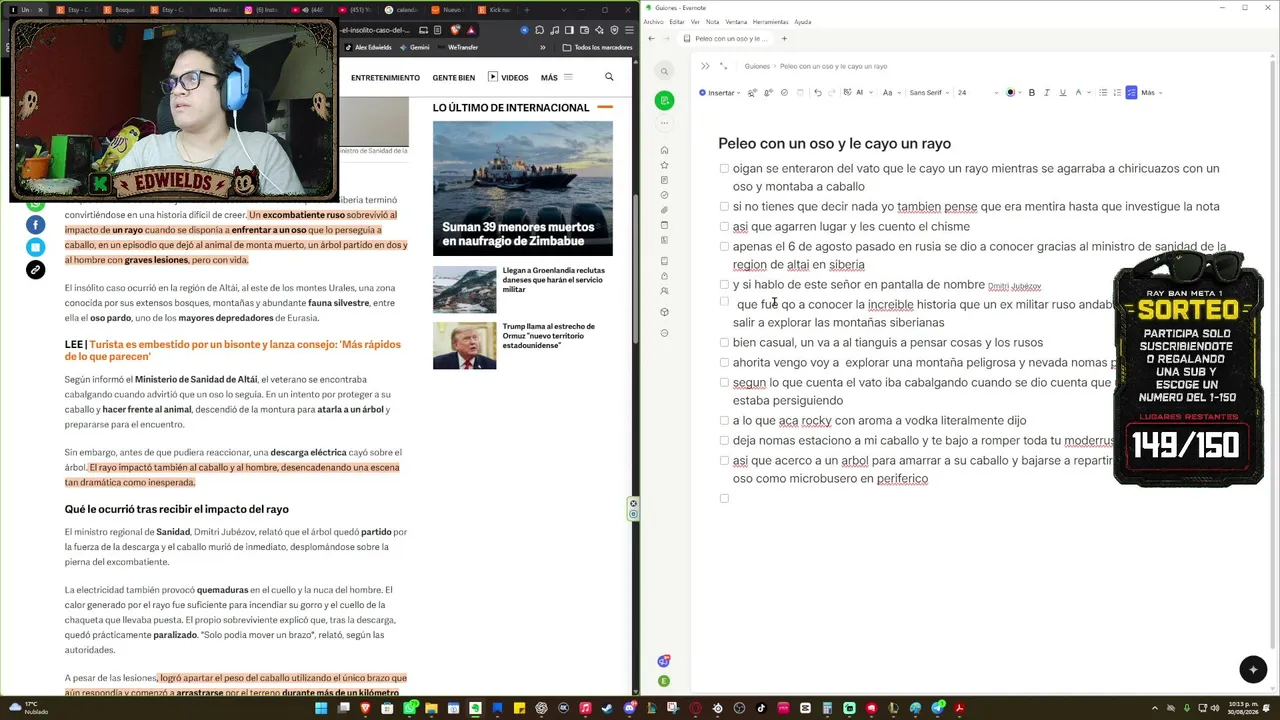The image size is (1280, 720).
Task: Apply bold formatting in Evernote
Action: (1032, 92)
